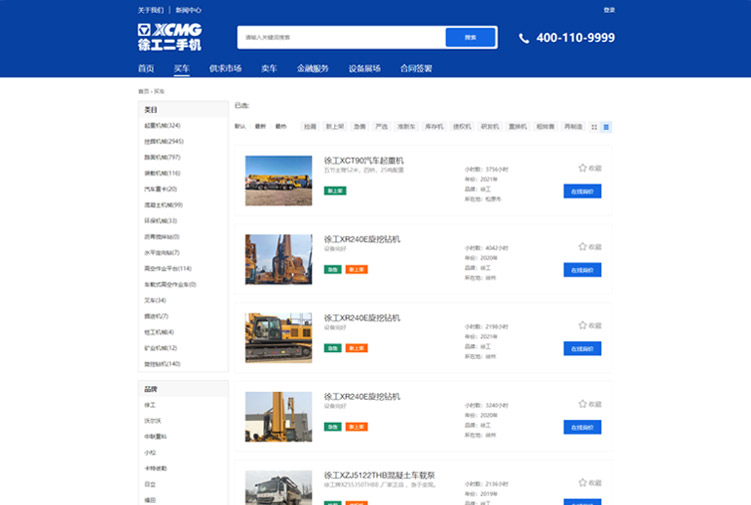Select brand 卡特彼勒 in brand list
Screen dimensions: 751x505
pos(155,468)
